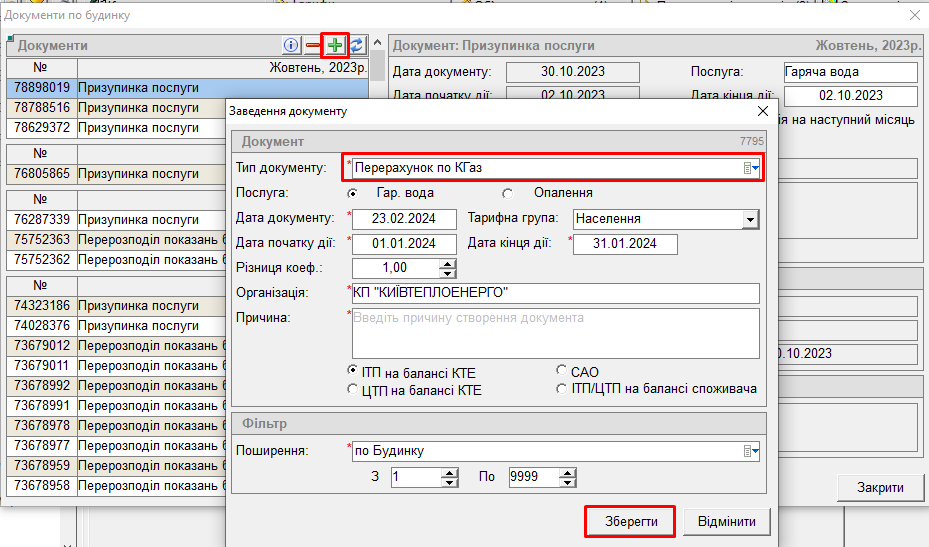
Task: Increase the Різниця коеф. value with up arrow
Action: click(x=448, y=264)
